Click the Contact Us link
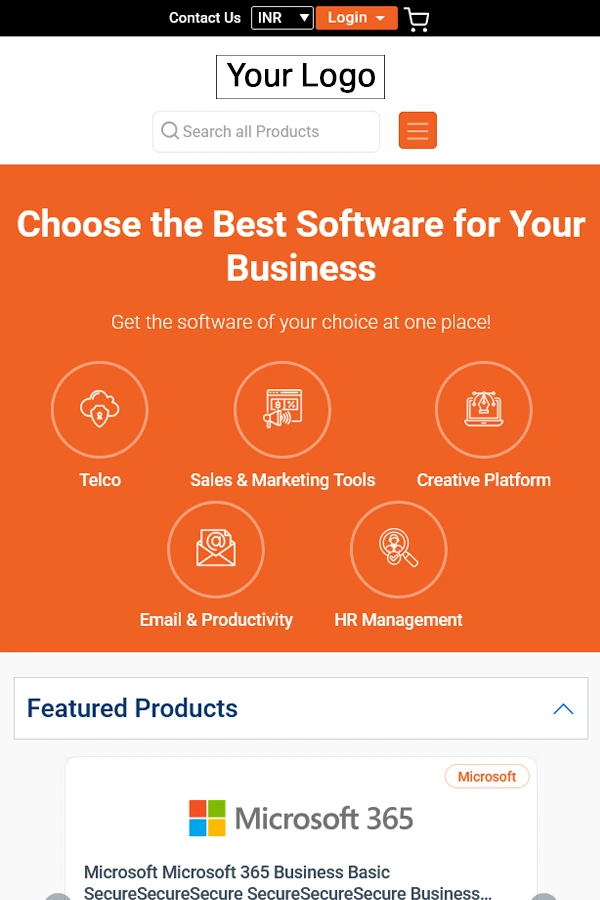Viewport: 600px width, 900px height. click(204, 18)
